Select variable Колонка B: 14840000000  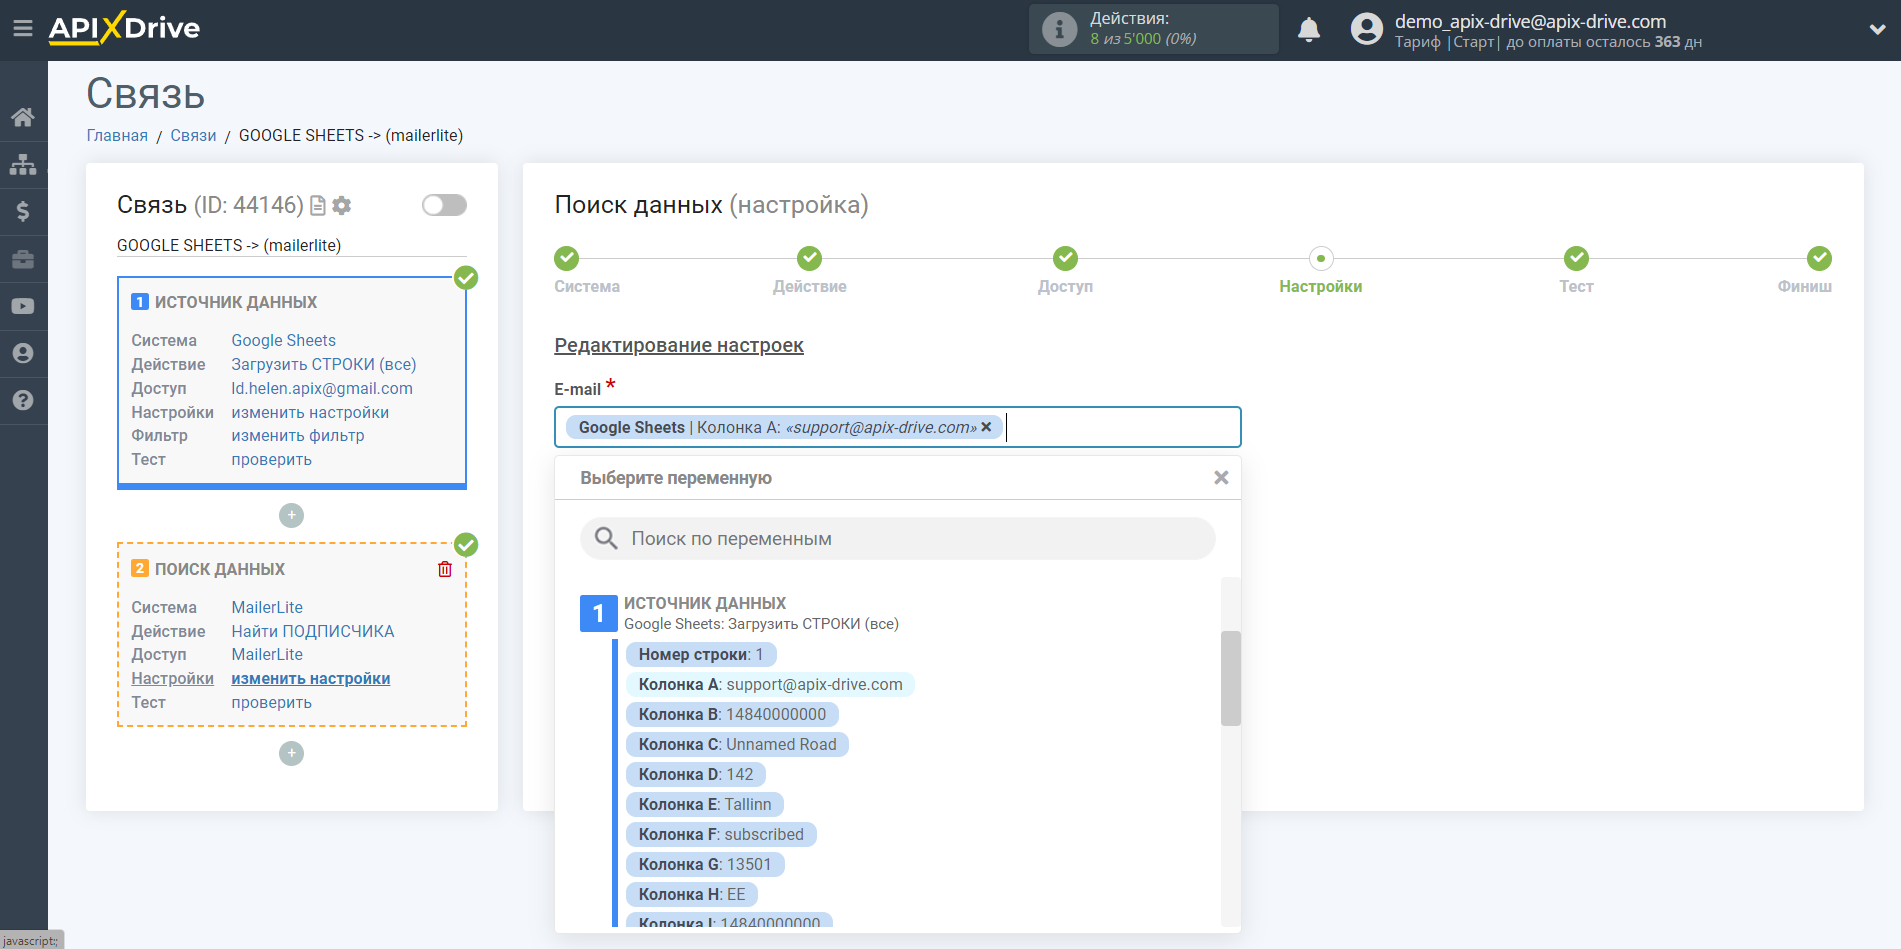pyautogui.click(x=732, y=714)
